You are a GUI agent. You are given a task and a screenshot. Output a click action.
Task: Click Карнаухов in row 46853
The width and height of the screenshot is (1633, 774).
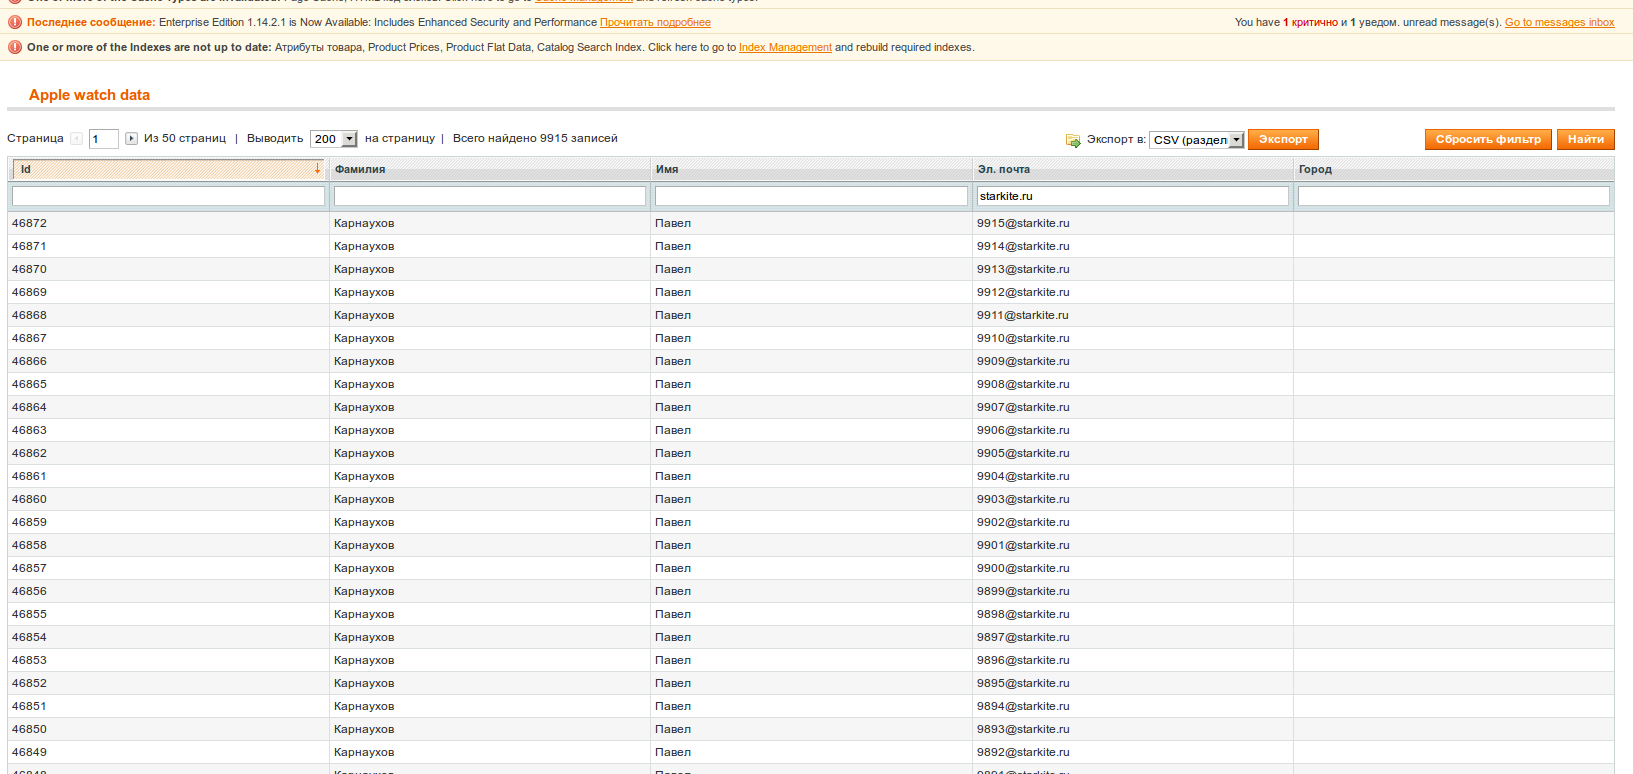[364, 660]
